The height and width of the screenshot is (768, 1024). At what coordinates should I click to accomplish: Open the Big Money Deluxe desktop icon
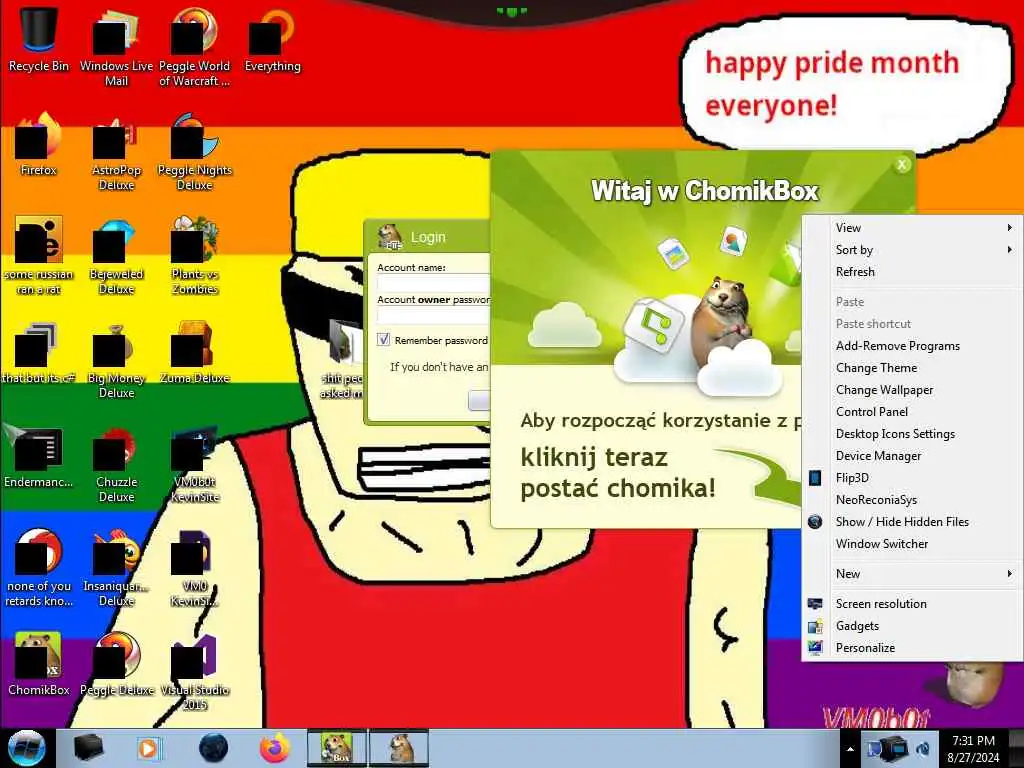(x=116, y=360)
